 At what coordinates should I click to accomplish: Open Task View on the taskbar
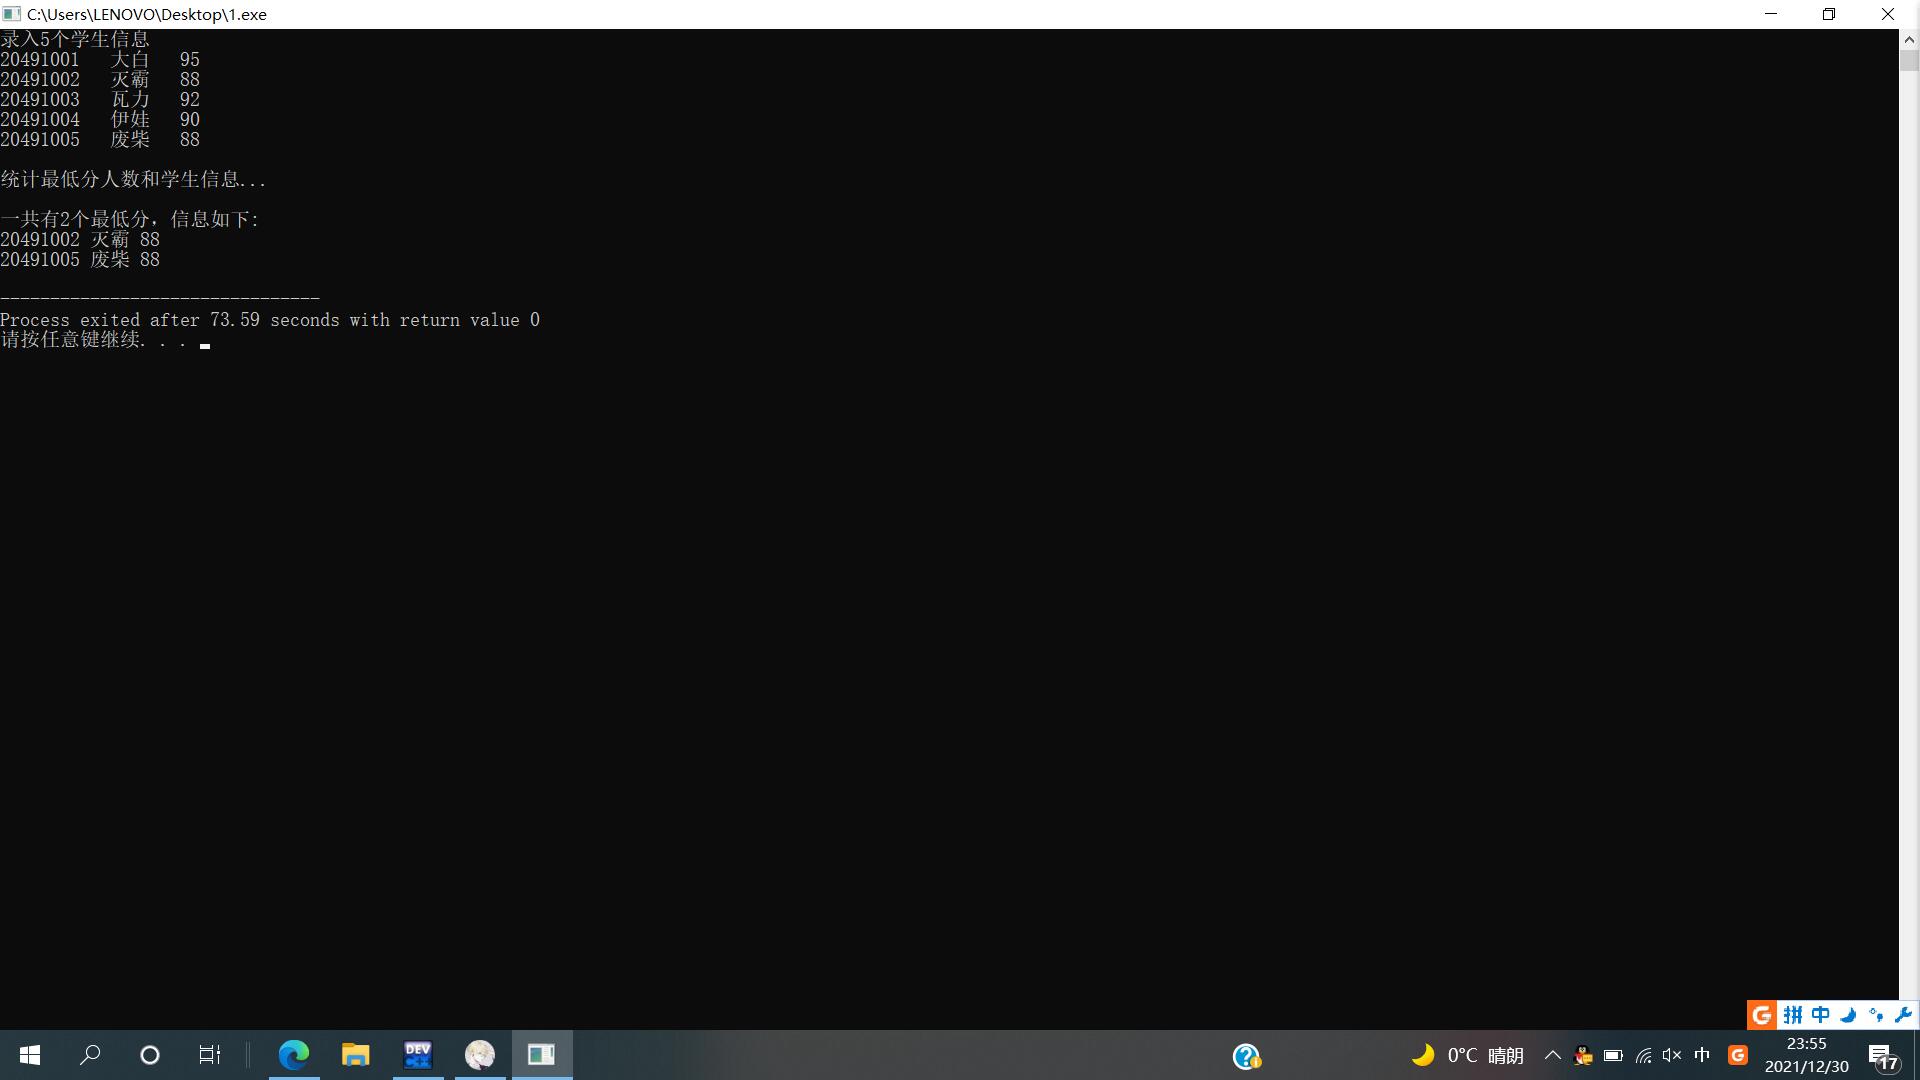point(209,1055)
